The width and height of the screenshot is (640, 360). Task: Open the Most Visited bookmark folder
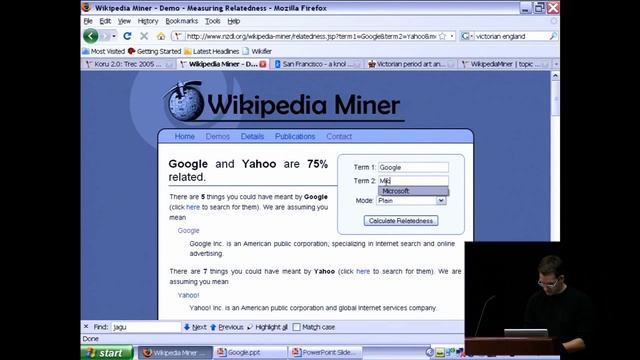click(104, 51)
